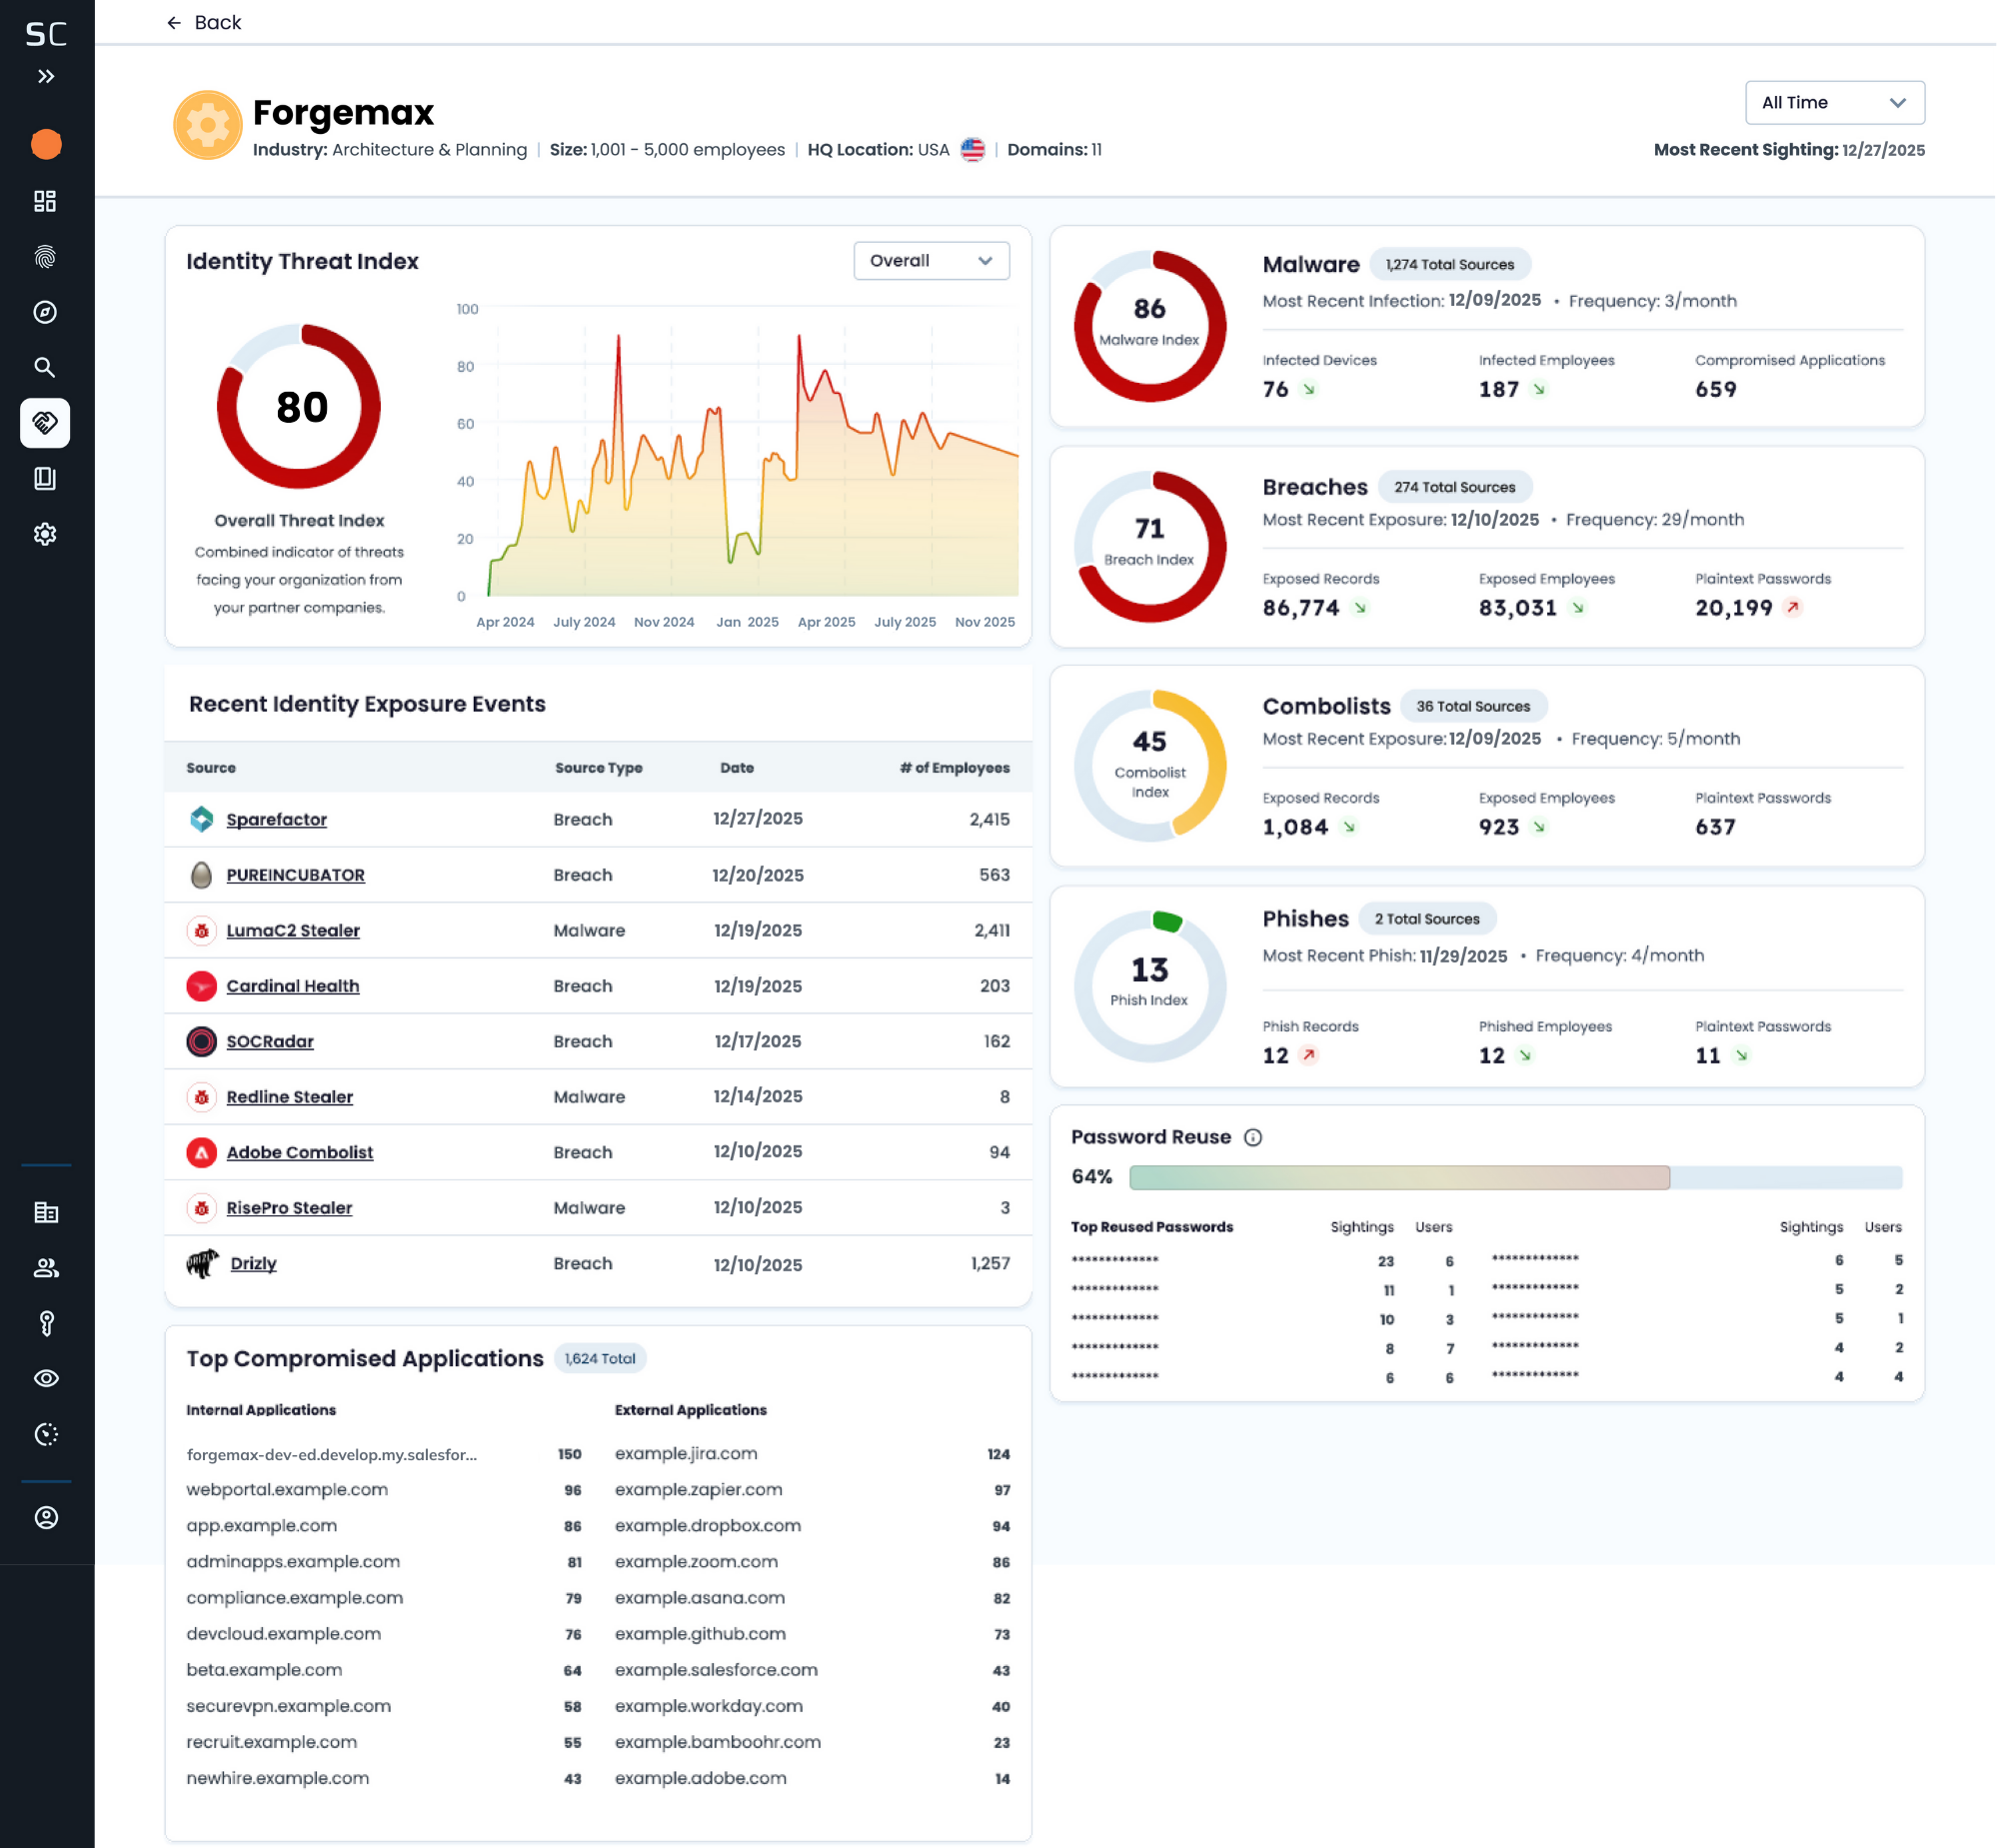Open the LumaC2 Stealer link
The width and height of the screenshot is (1999, 1848).
(292, 930)
